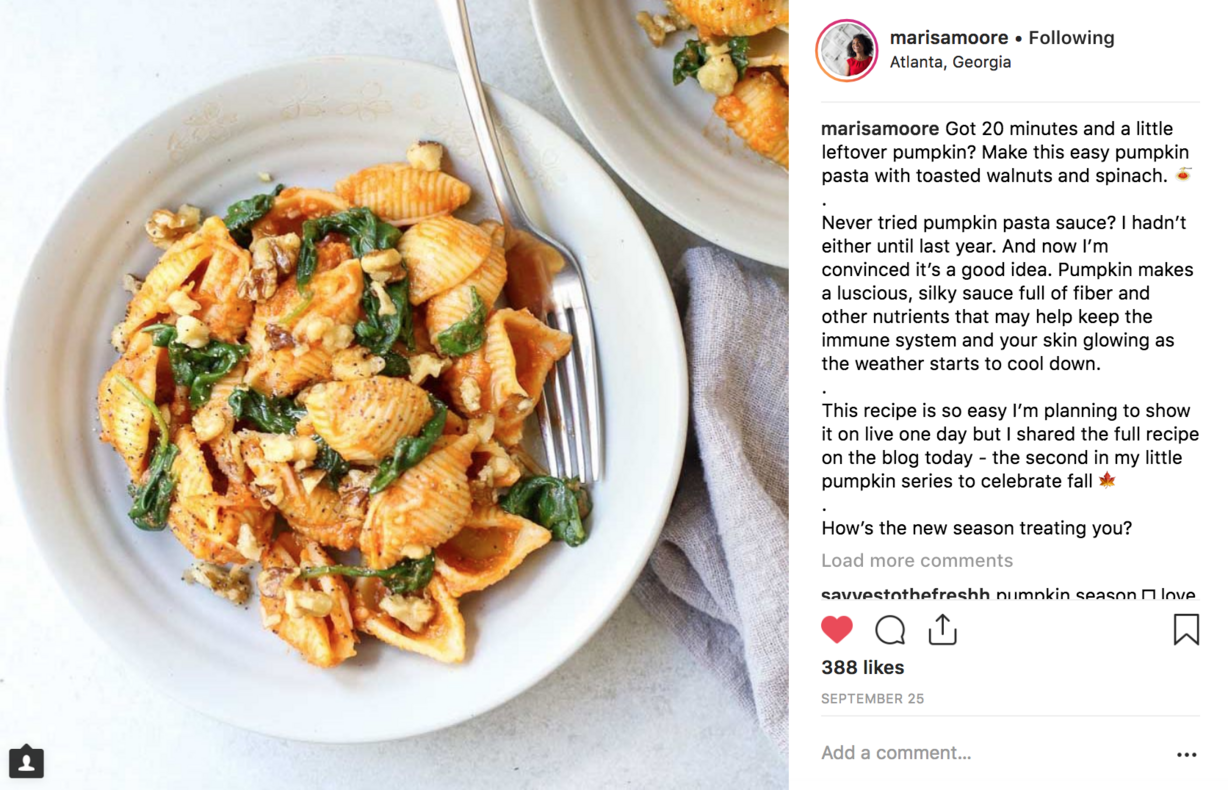Open marisamoore profile picture avatar

[x=847, y=50]
